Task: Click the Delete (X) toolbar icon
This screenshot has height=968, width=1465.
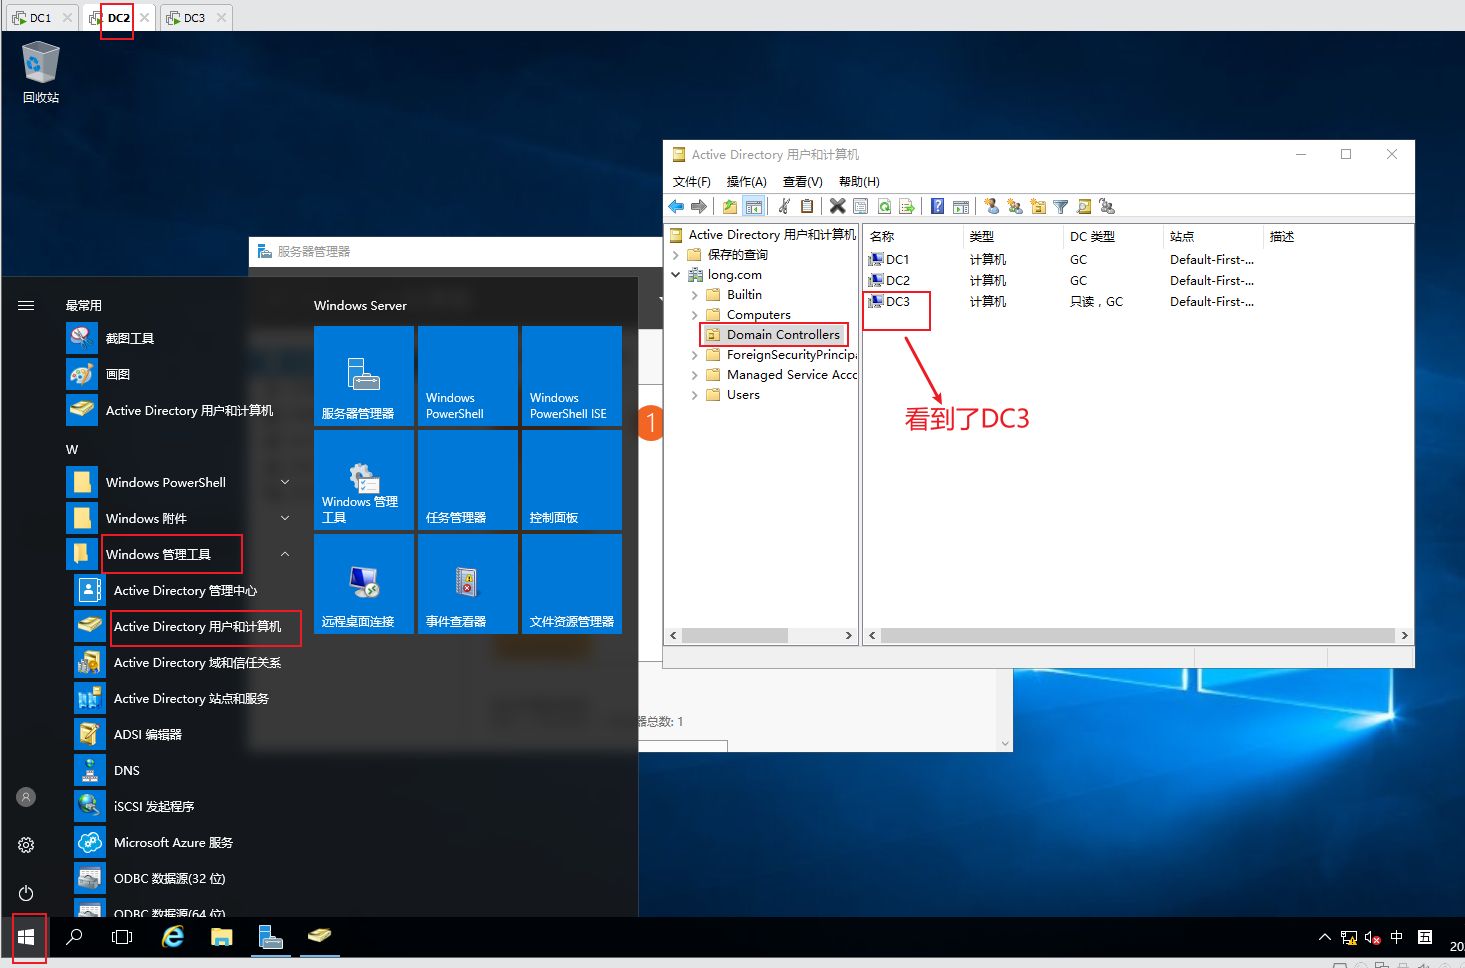Action: tap(837, 206)
